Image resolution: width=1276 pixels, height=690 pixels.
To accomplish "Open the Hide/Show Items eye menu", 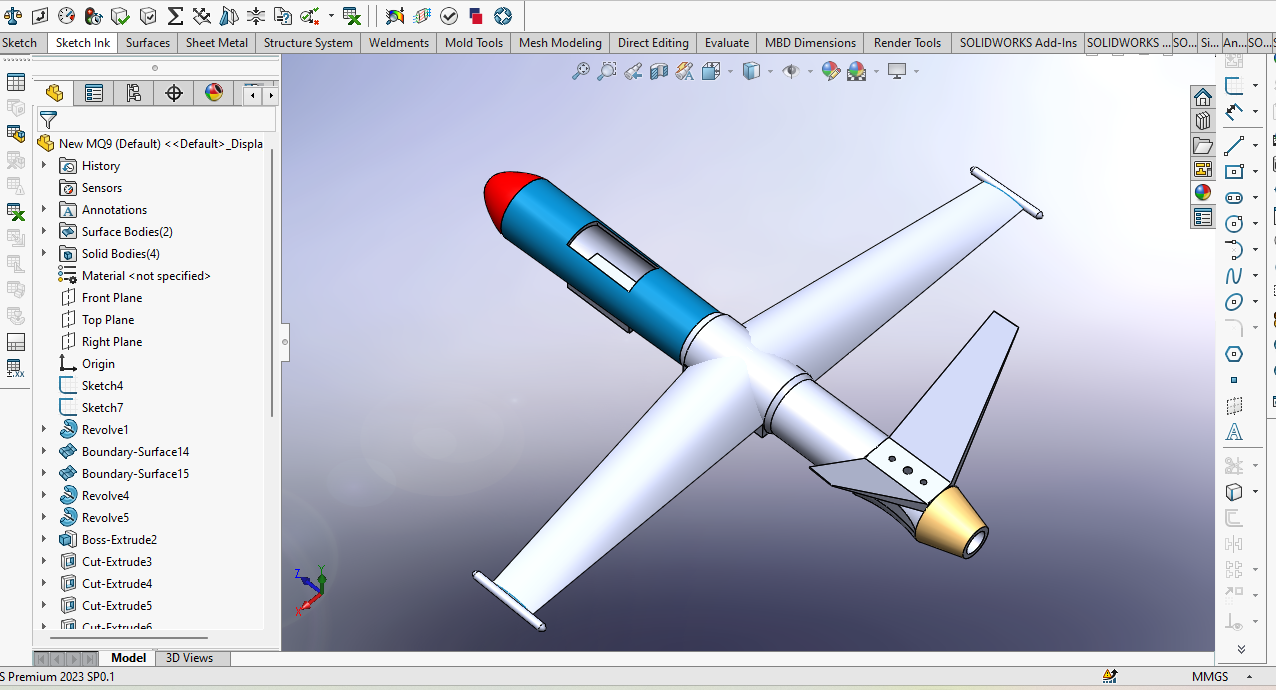I will [x=791, y=71].
